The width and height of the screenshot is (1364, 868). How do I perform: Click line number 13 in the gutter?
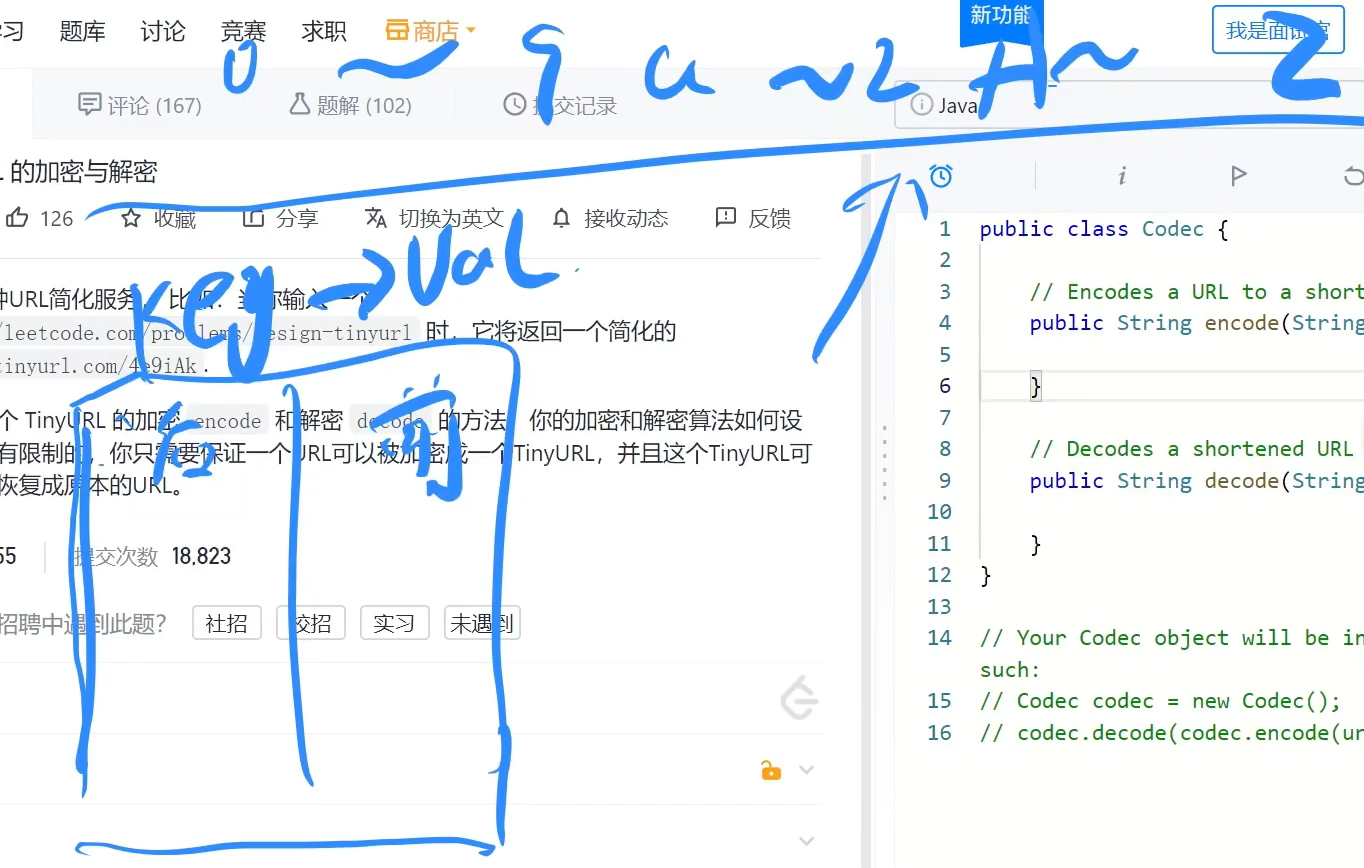click(x=939, y=607)
